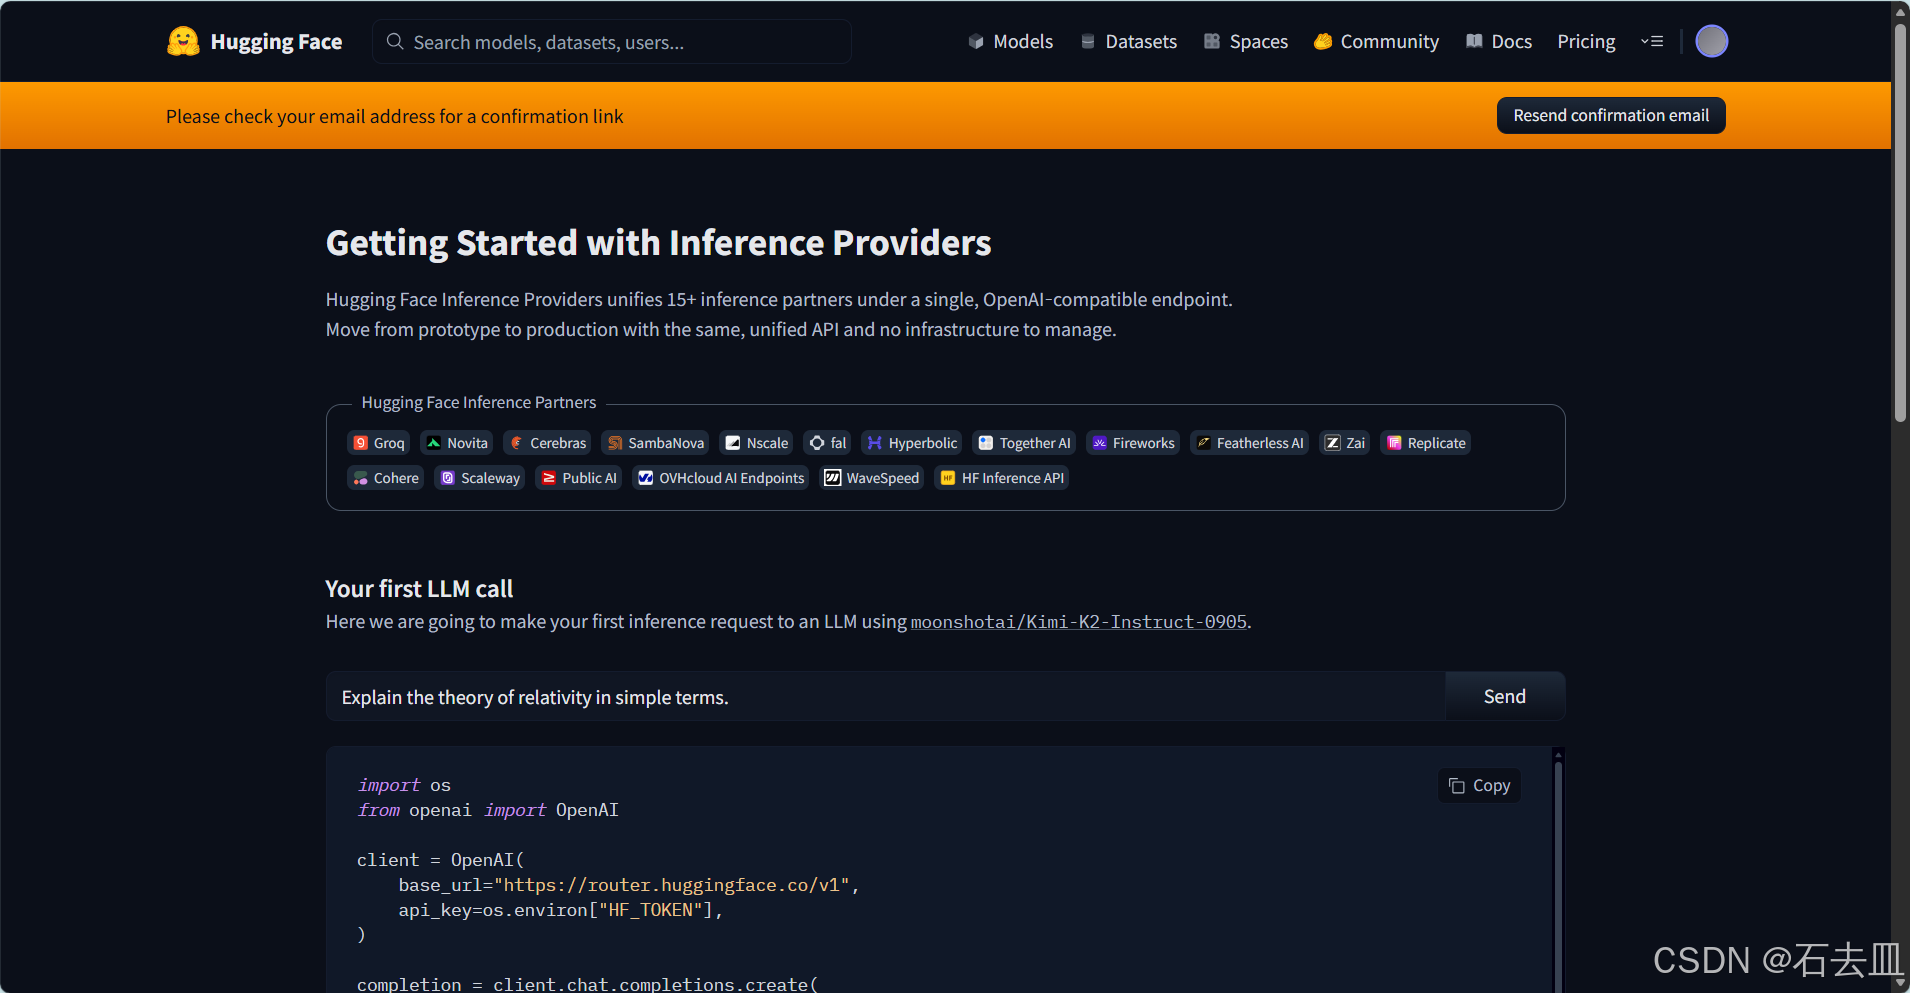Open the moonshotai/Kimi-K2-Instruct-0905 model link
The height and width of the screenshot is (993, 1910).
[x=1079, y=622]
